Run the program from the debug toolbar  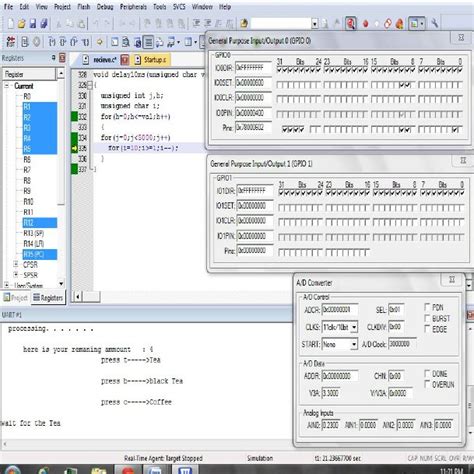(25, 42)
